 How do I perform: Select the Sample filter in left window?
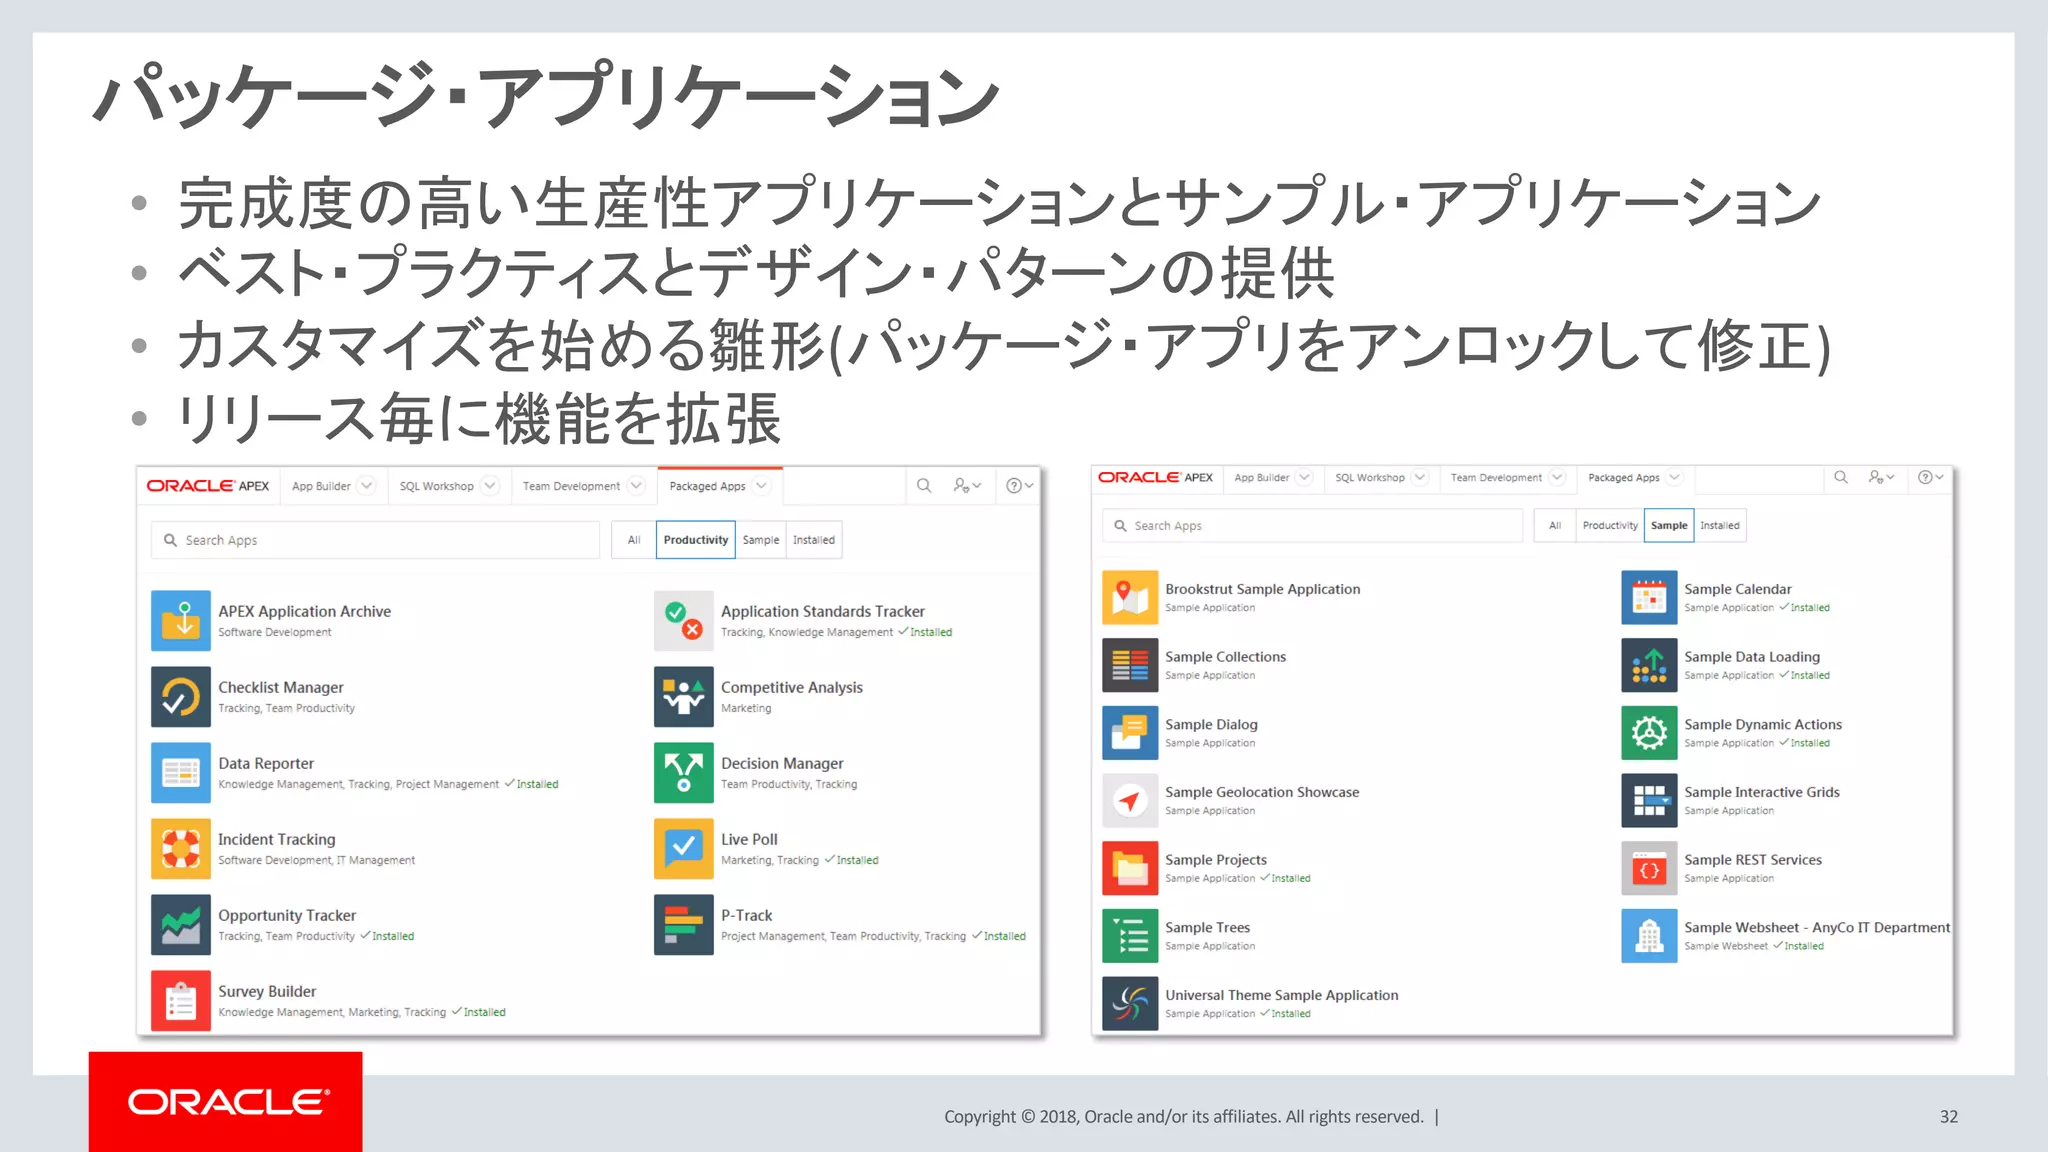click(761, 540)
